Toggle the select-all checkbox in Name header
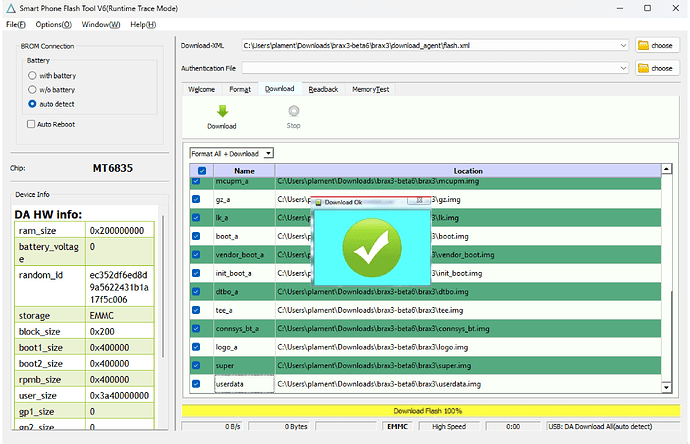690x444 pixels. coord(202,171)
